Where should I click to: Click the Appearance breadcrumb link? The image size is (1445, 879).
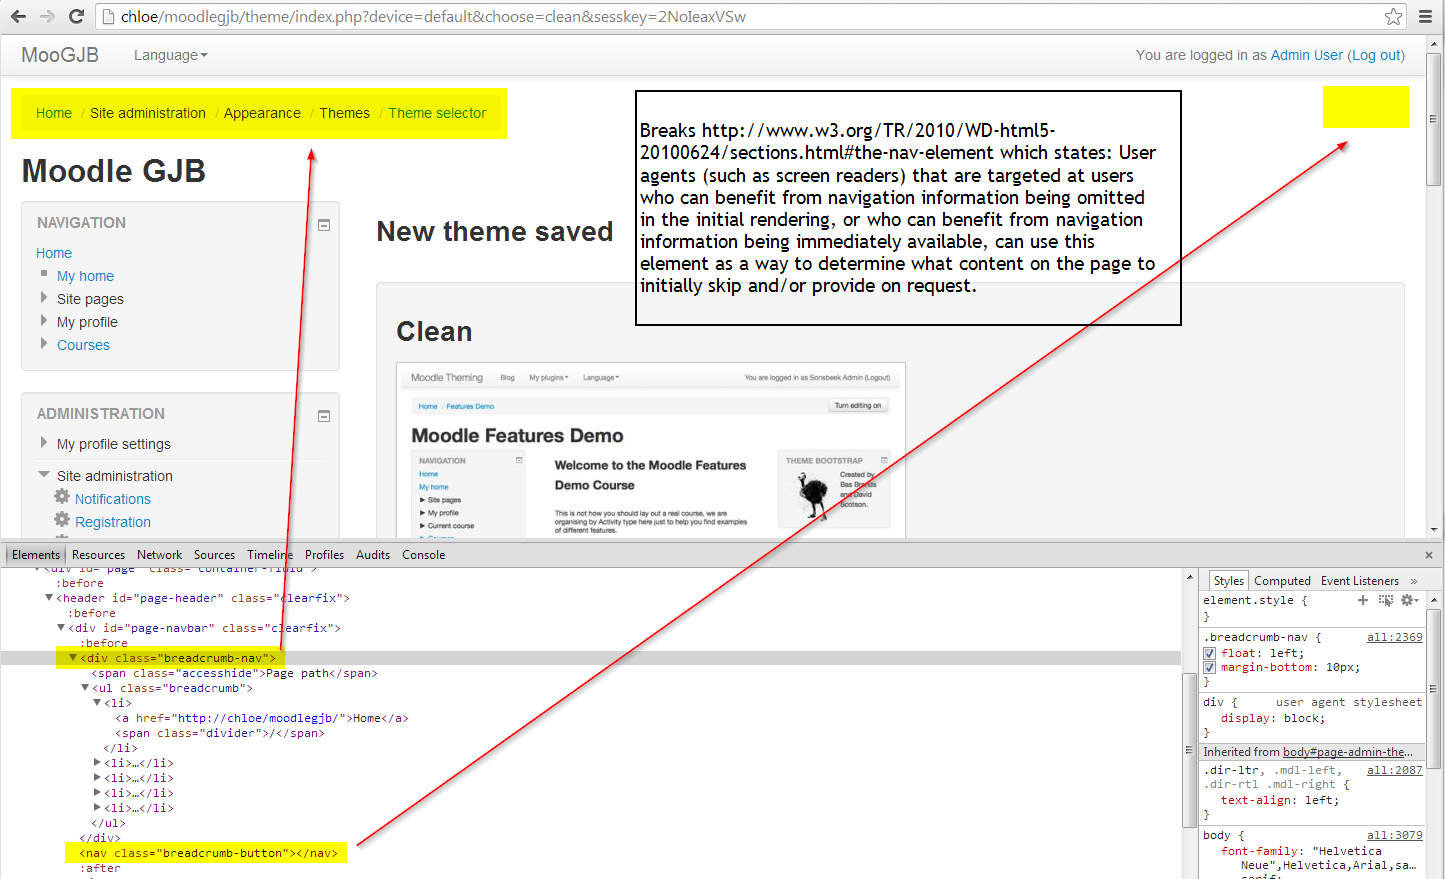click(x=262, y=113)
